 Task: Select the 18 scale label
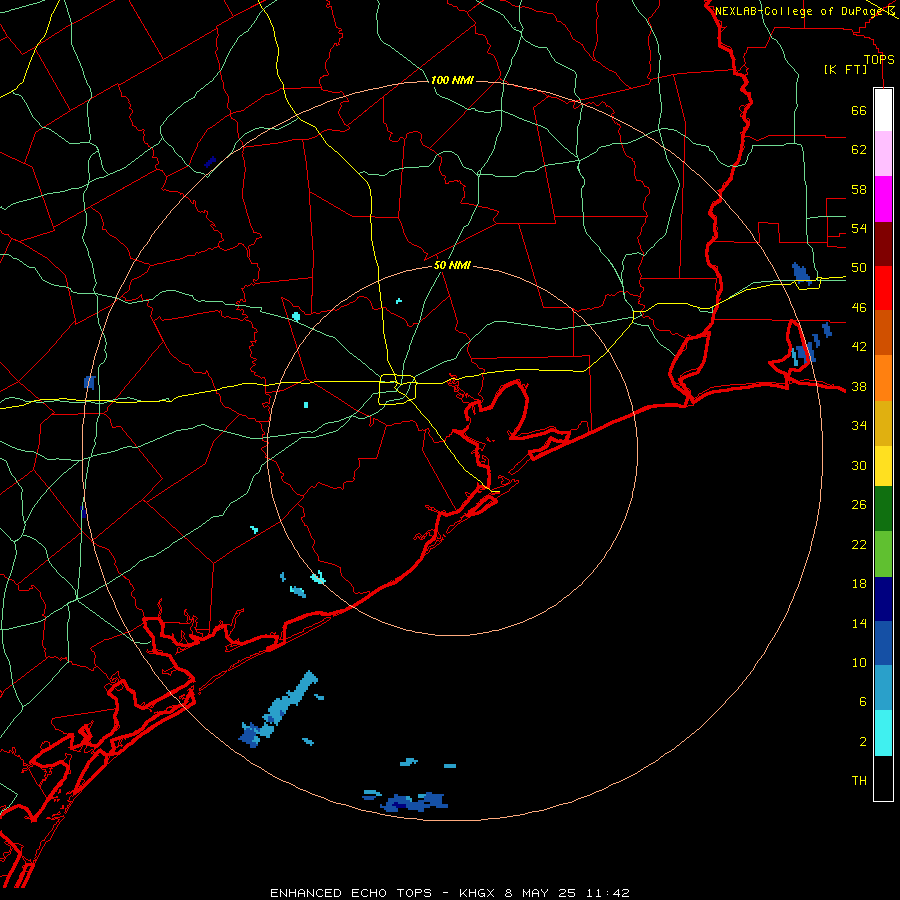pyautogui.click(x=859, y=584)
